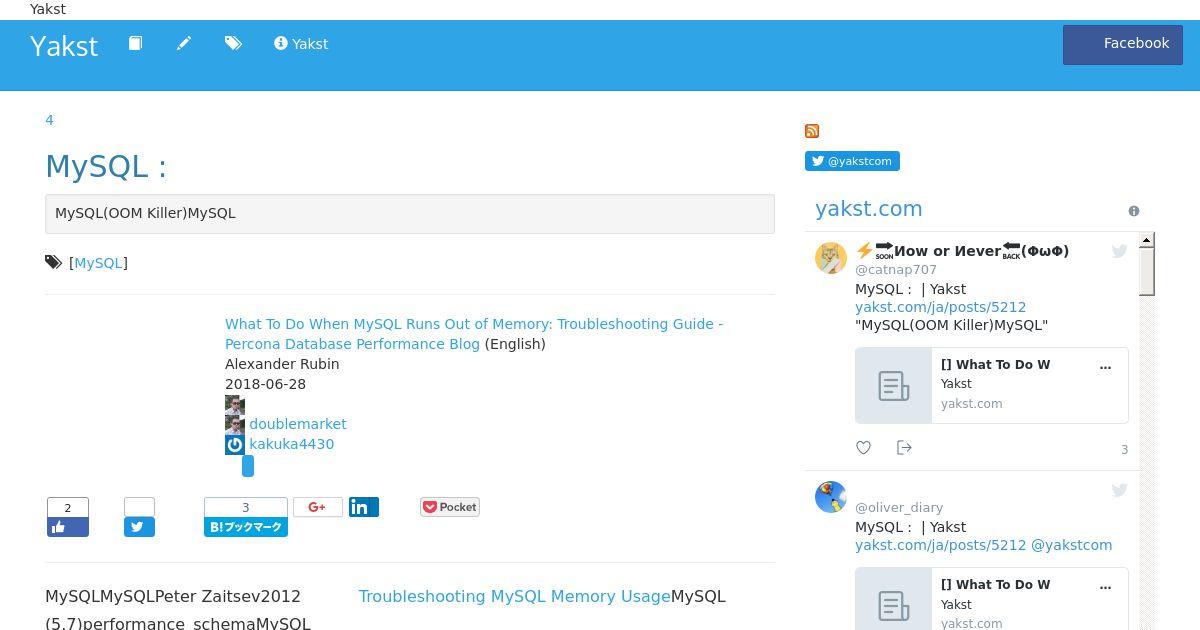Open the info Yakst about link

(301, 44)
